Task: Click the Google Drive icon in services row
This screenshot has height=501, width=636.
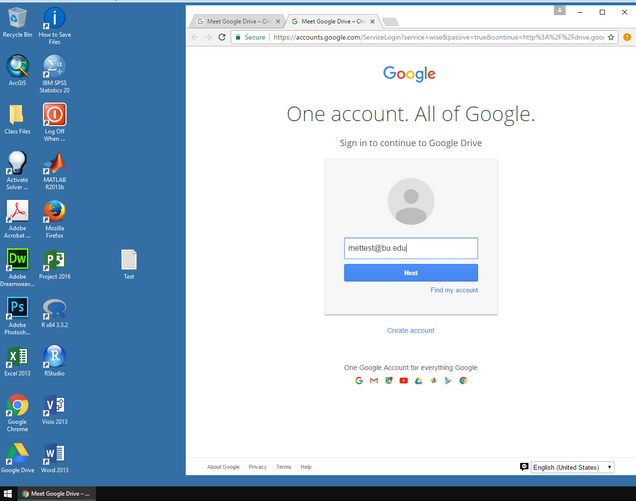Action: tap(418, 381)
